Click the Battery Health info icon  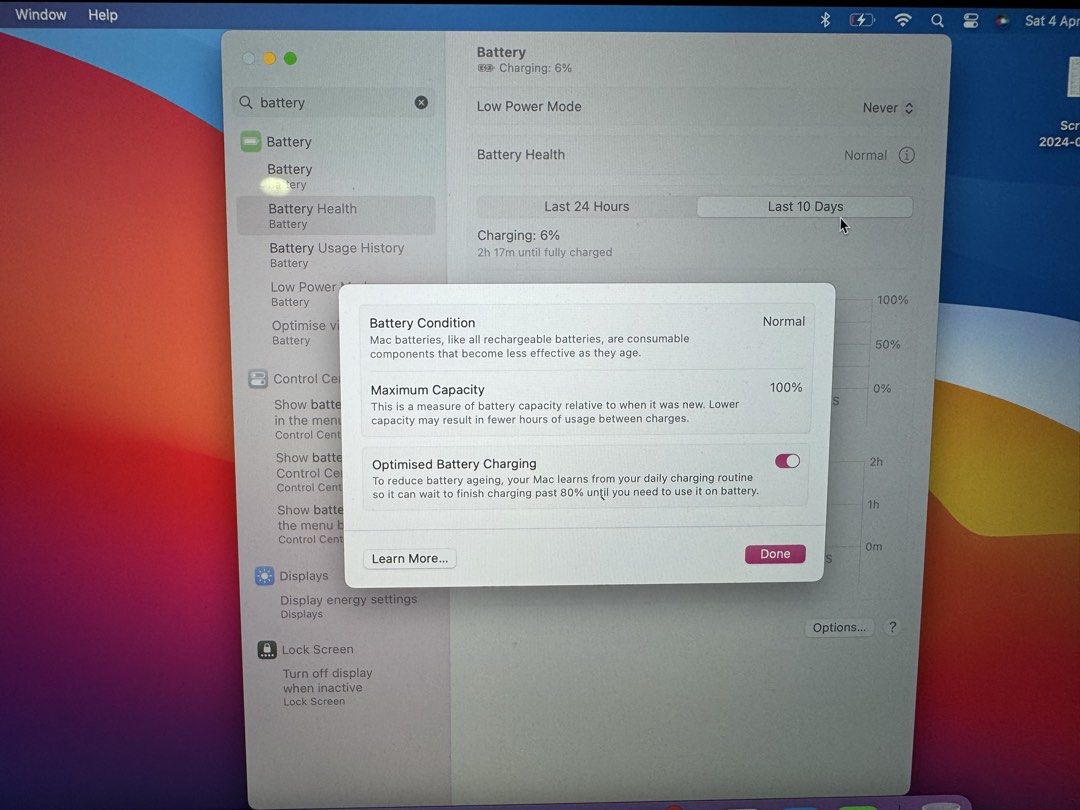click(x=906, y=155)
